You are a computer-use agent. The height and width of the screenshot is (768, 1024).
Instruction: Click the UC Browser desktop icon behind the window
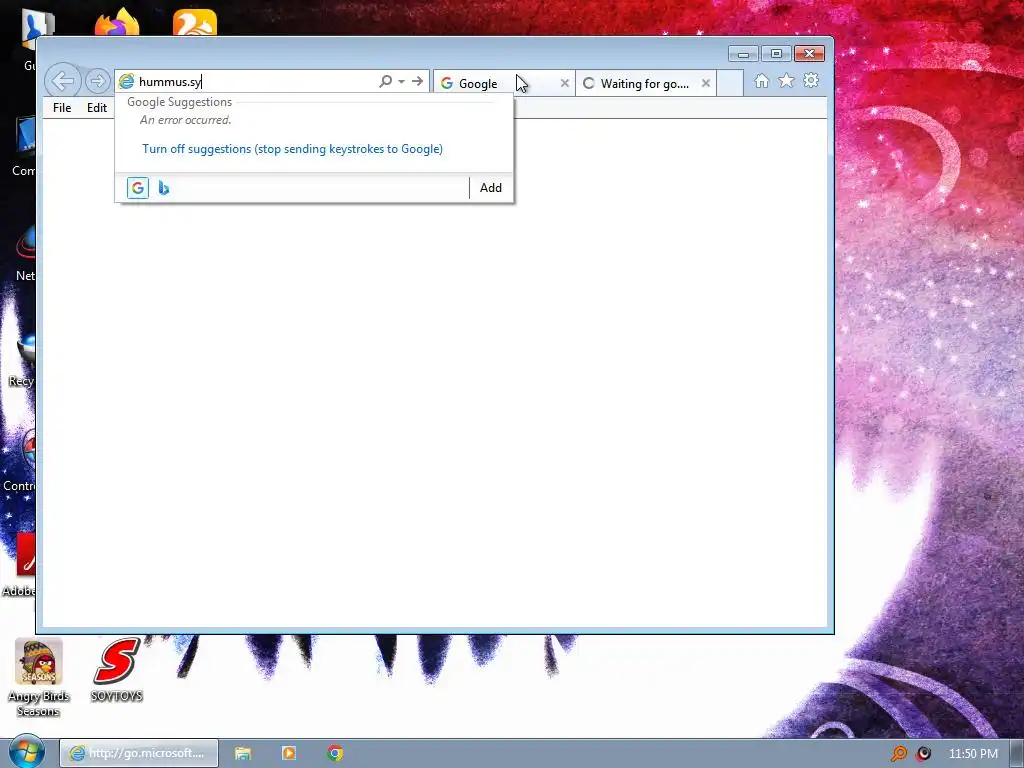point(195,22)
